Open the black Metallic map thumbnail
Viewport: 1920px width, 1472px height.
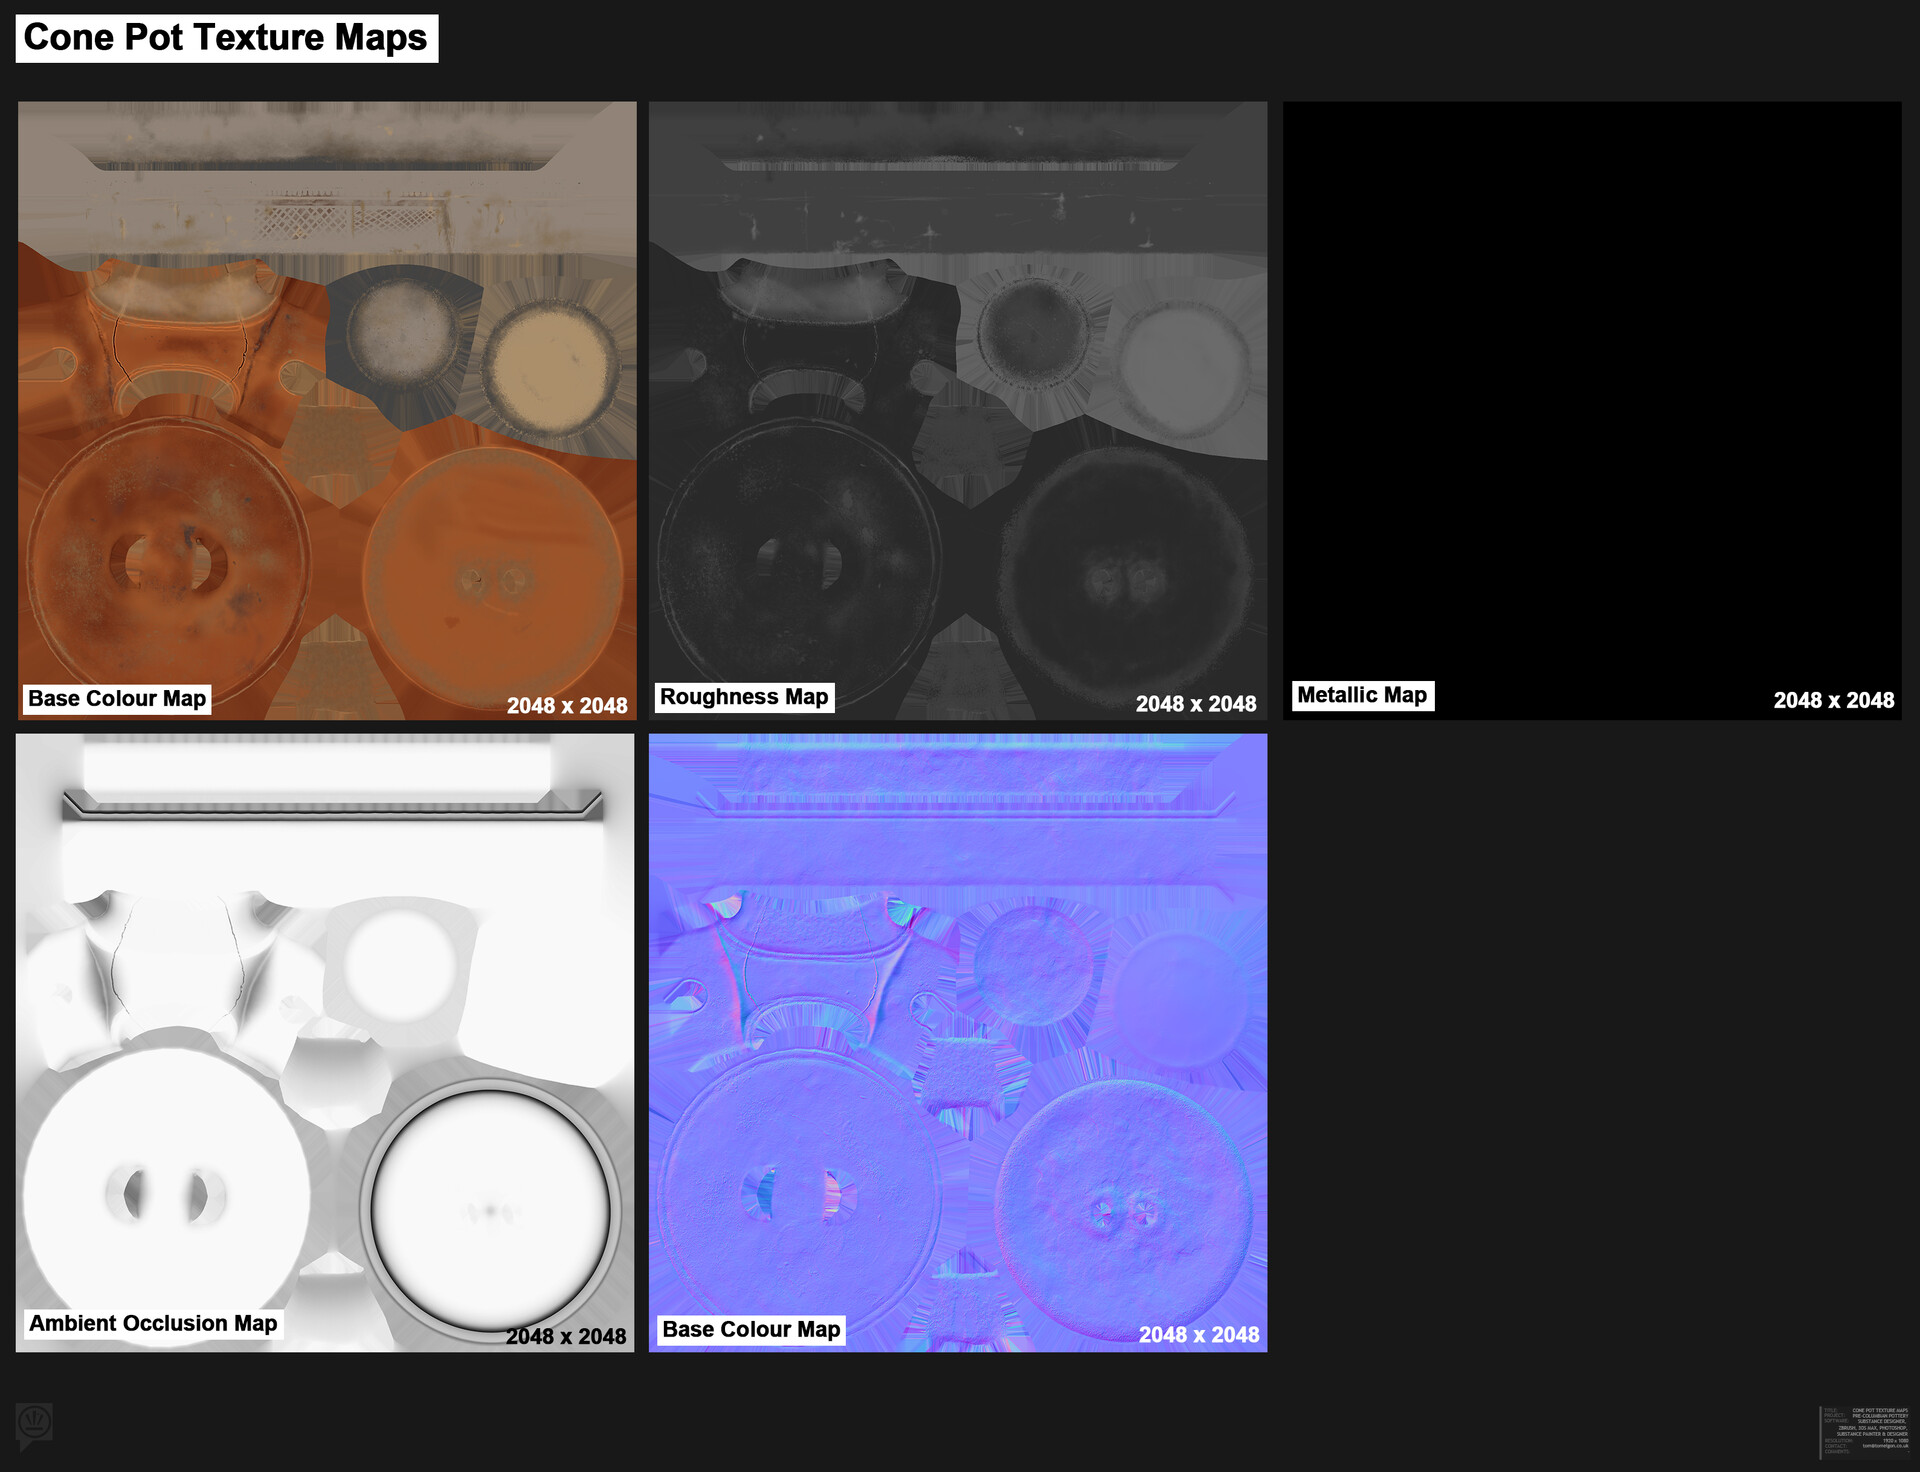[1591, 410]
